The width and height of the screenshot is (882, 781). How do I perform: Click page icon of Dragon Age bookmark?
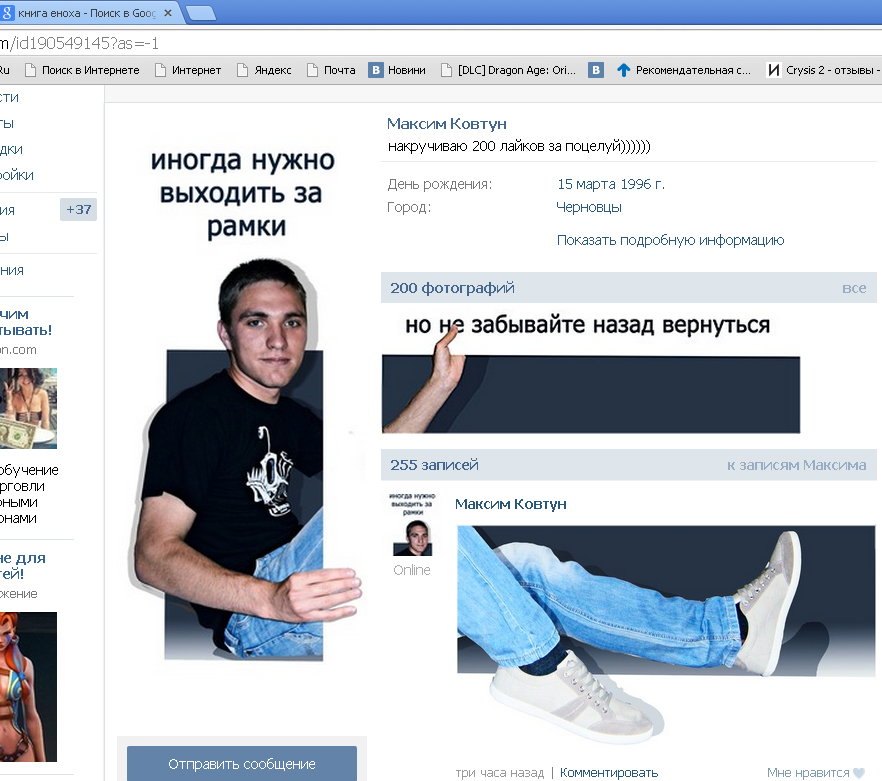(x=446, y=70)
